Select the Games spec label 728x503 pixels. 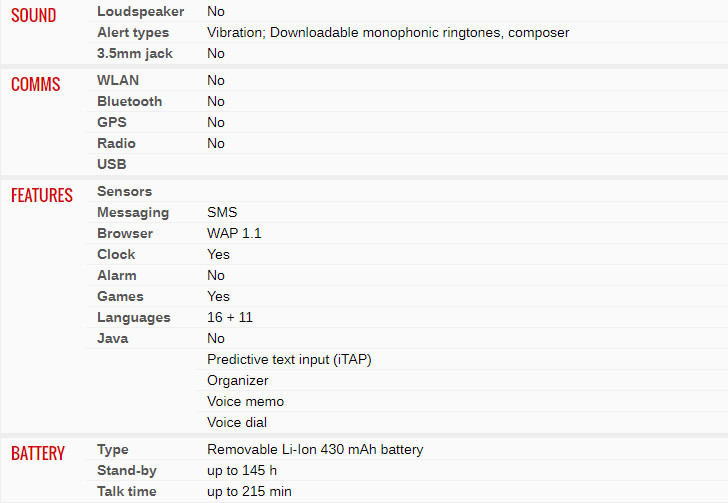coord(120,296)
